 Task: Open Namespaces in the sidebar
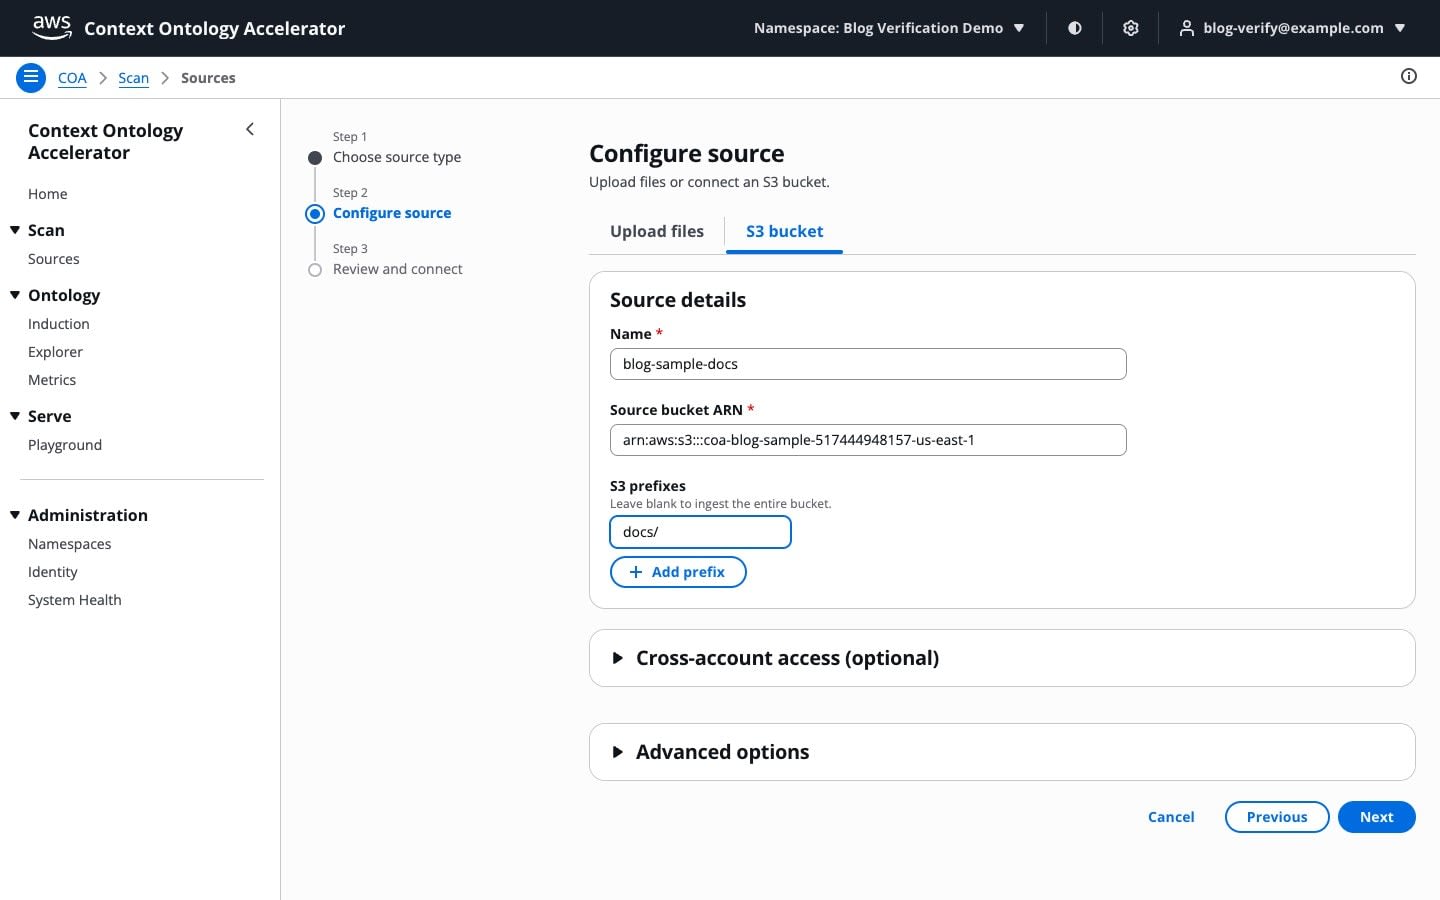pyautogui.click(x=70, y=544)
